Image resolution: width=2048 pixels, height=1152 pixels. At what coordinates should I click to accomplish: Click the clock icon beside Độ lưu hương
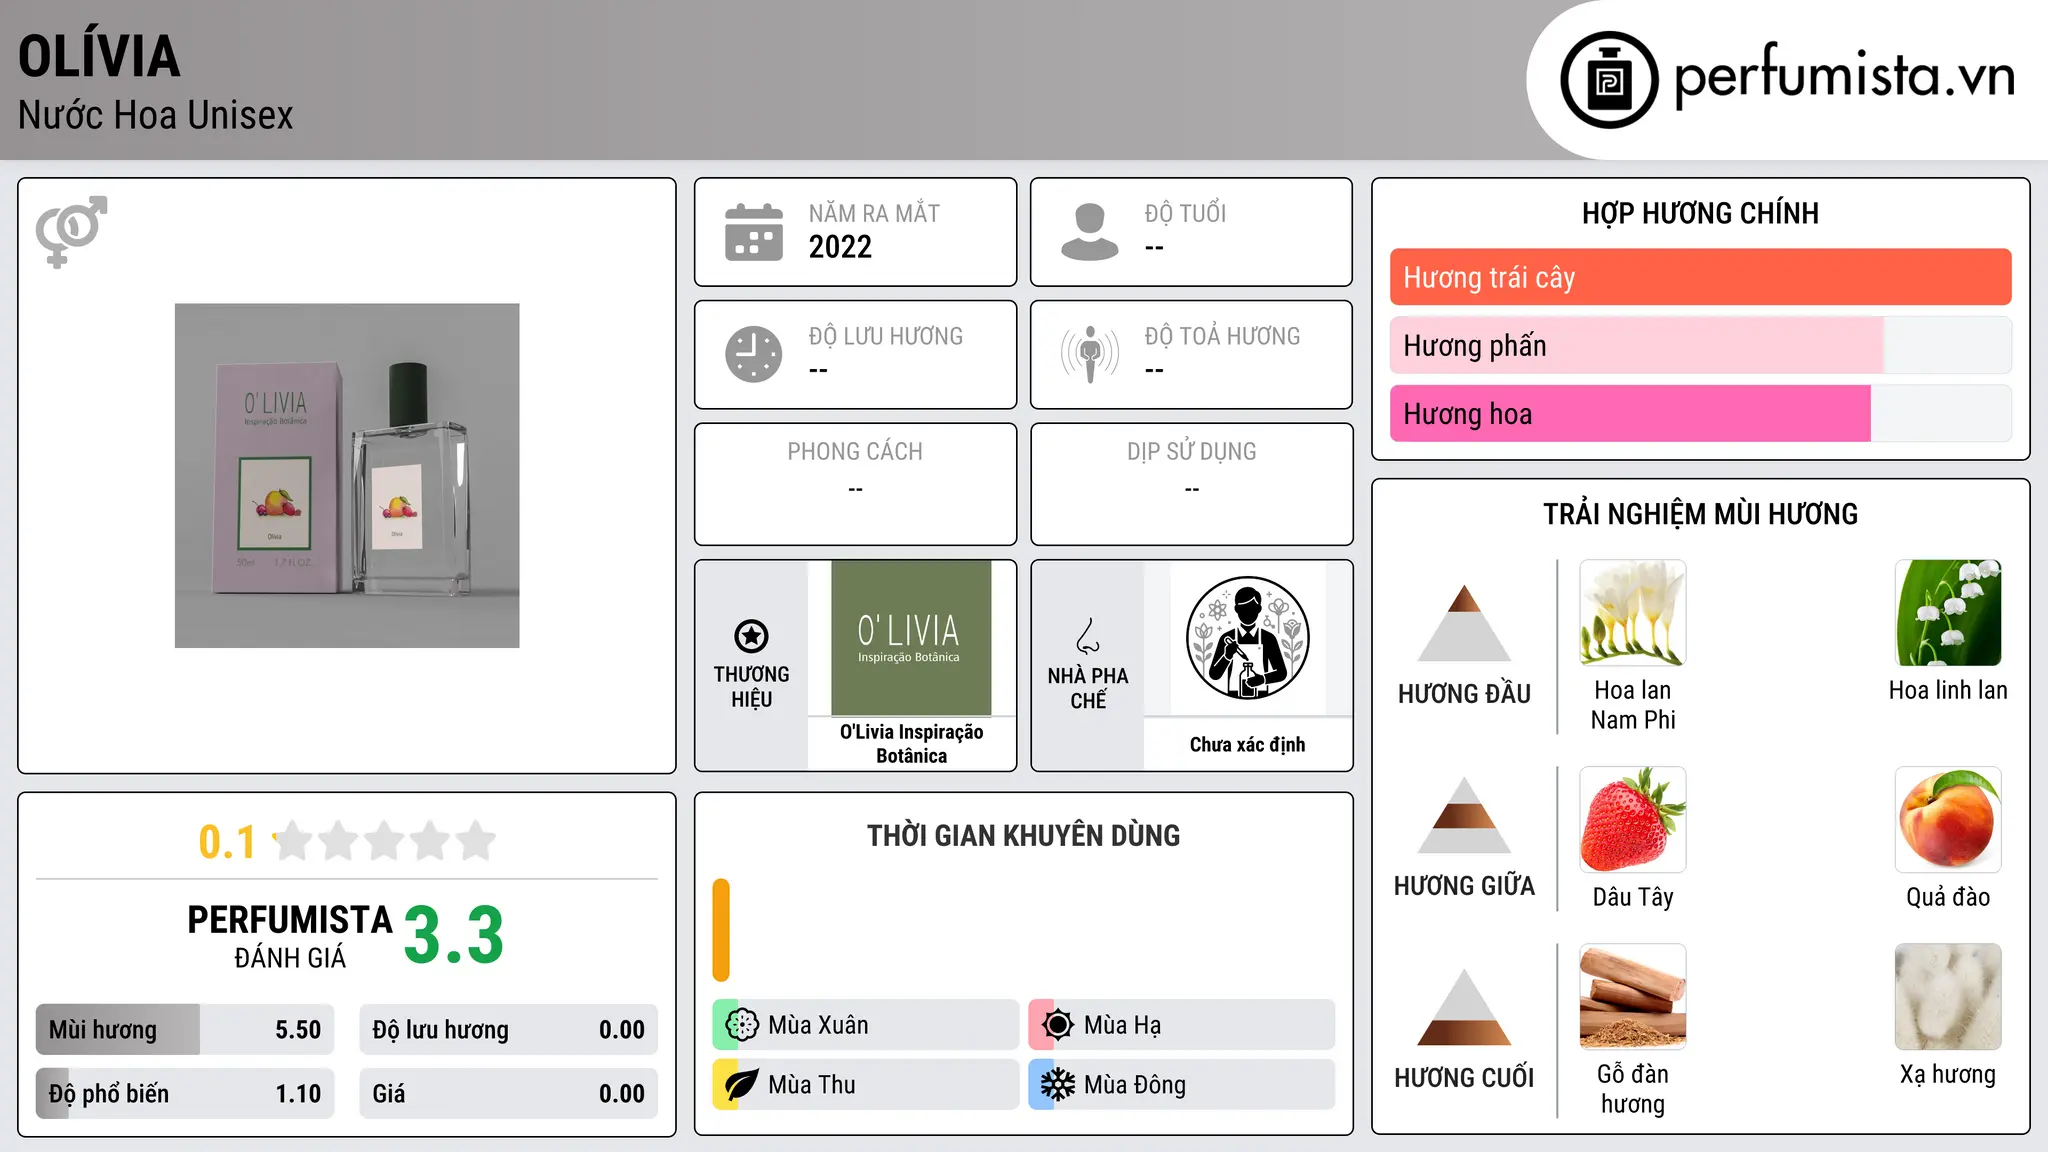[x=754, y=354]
